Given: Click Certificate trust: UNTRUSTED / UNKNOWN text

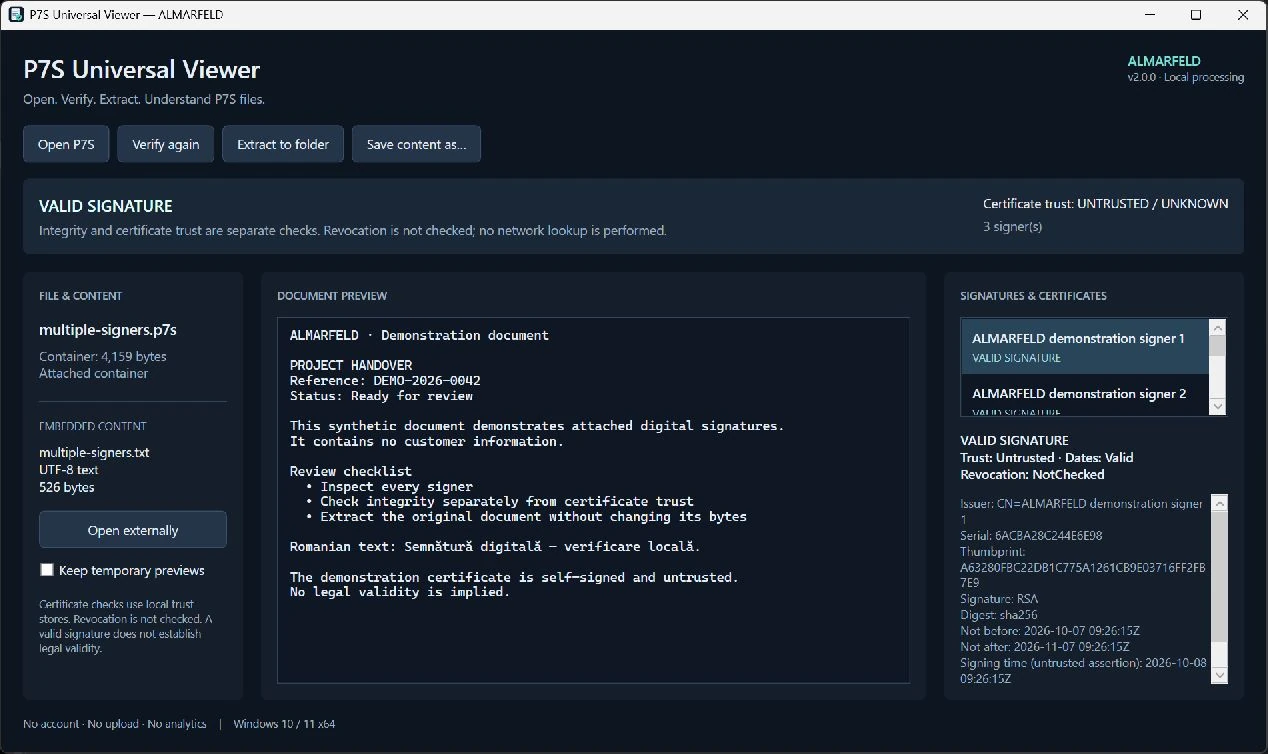Looking at the screenshot, I should pyautogui.click(x=1105, y=204).
